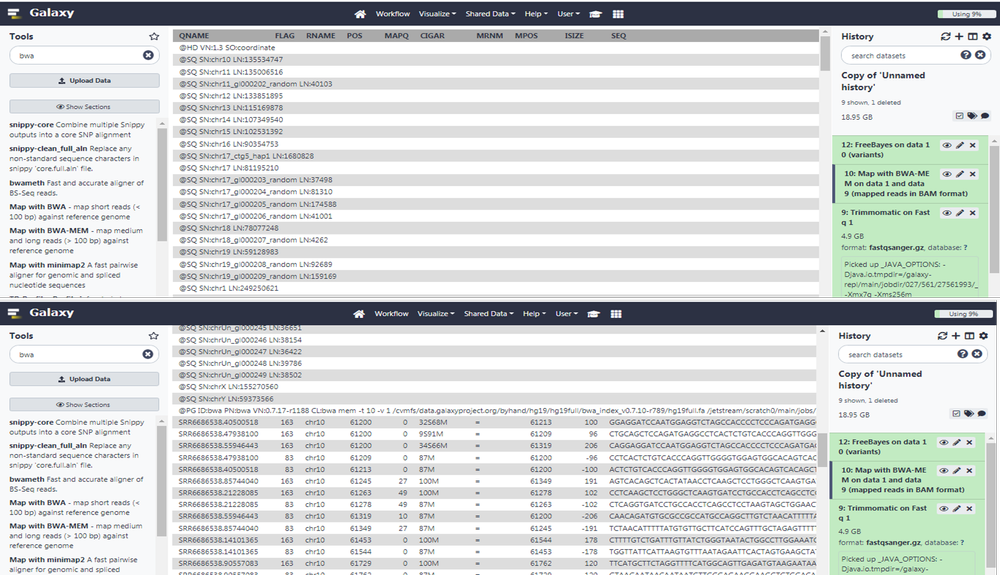Expand tool sections via upper Show Sections
The height and width of the screenshot is (575, 1000).
click(x=84, y=106)
